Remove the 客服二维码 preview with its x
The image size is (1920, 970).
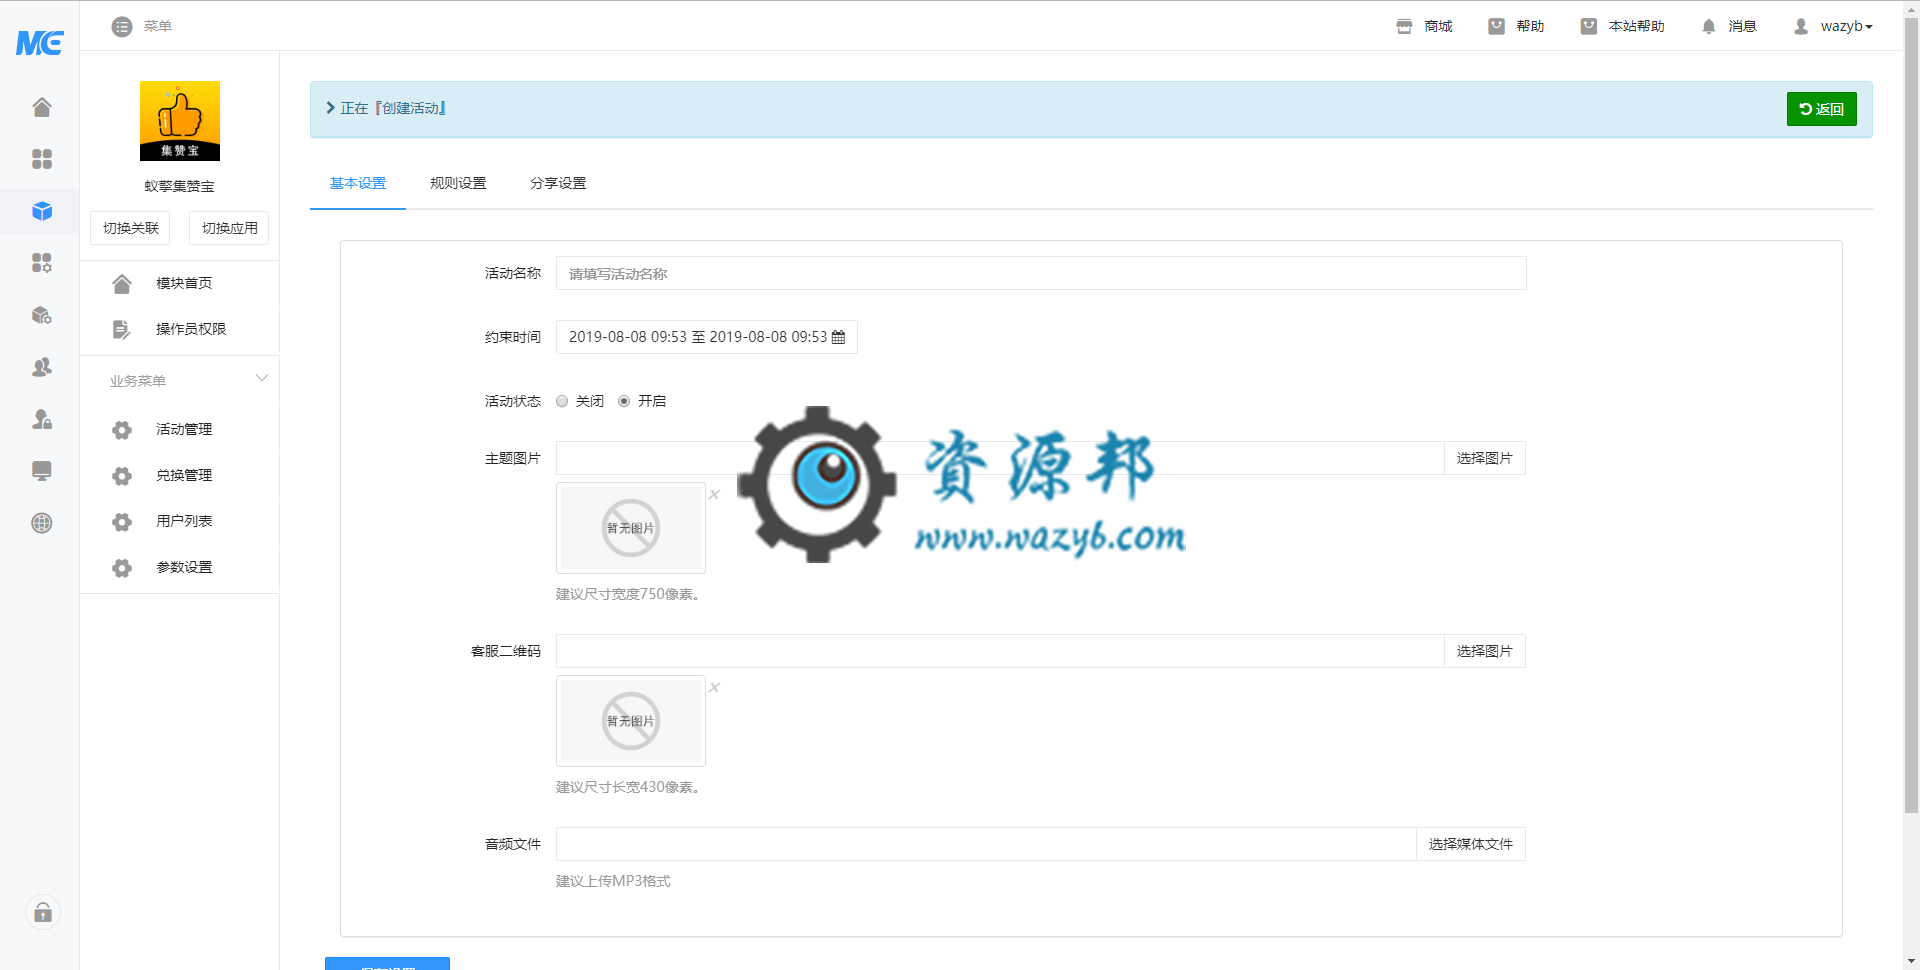coord(714,687)
